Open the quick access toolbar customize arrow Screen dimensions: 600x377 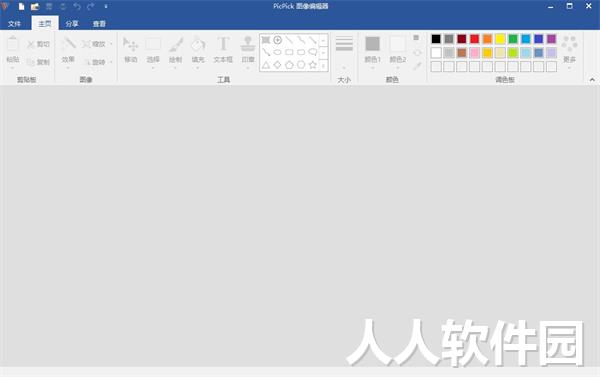pyautogui.click(x=106, y=7)
